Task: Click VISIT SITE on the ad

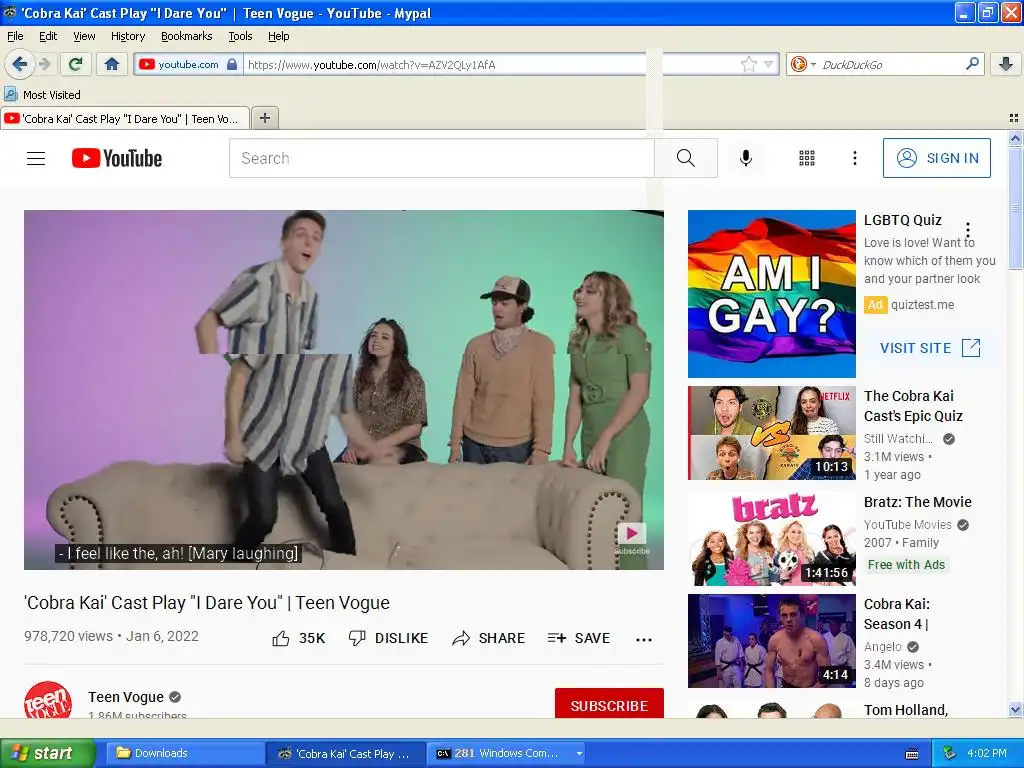Action: tap(930, 347)
